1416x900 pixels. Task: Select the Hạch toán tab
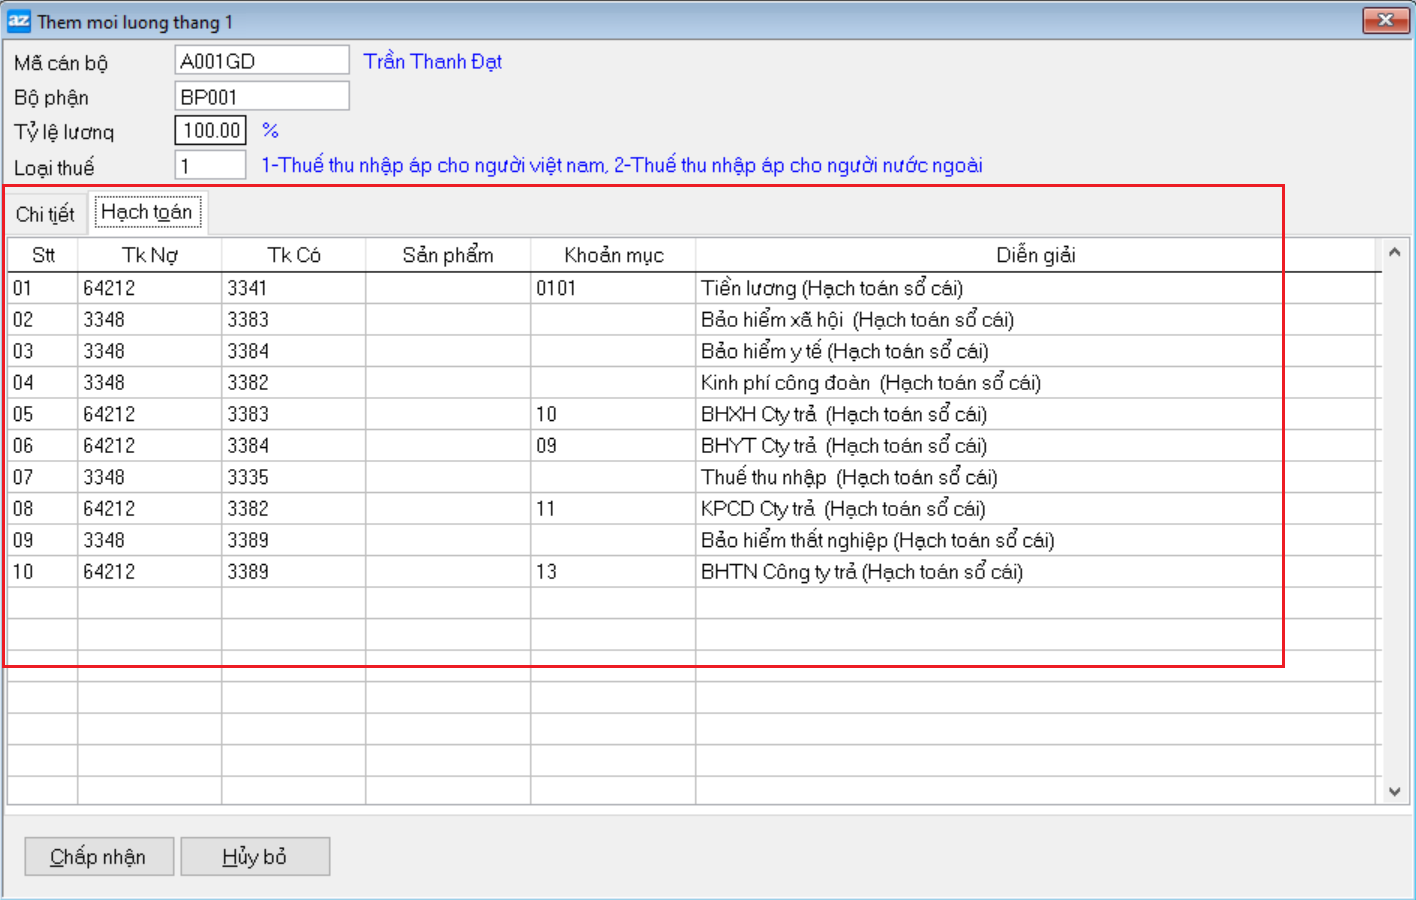147,212
